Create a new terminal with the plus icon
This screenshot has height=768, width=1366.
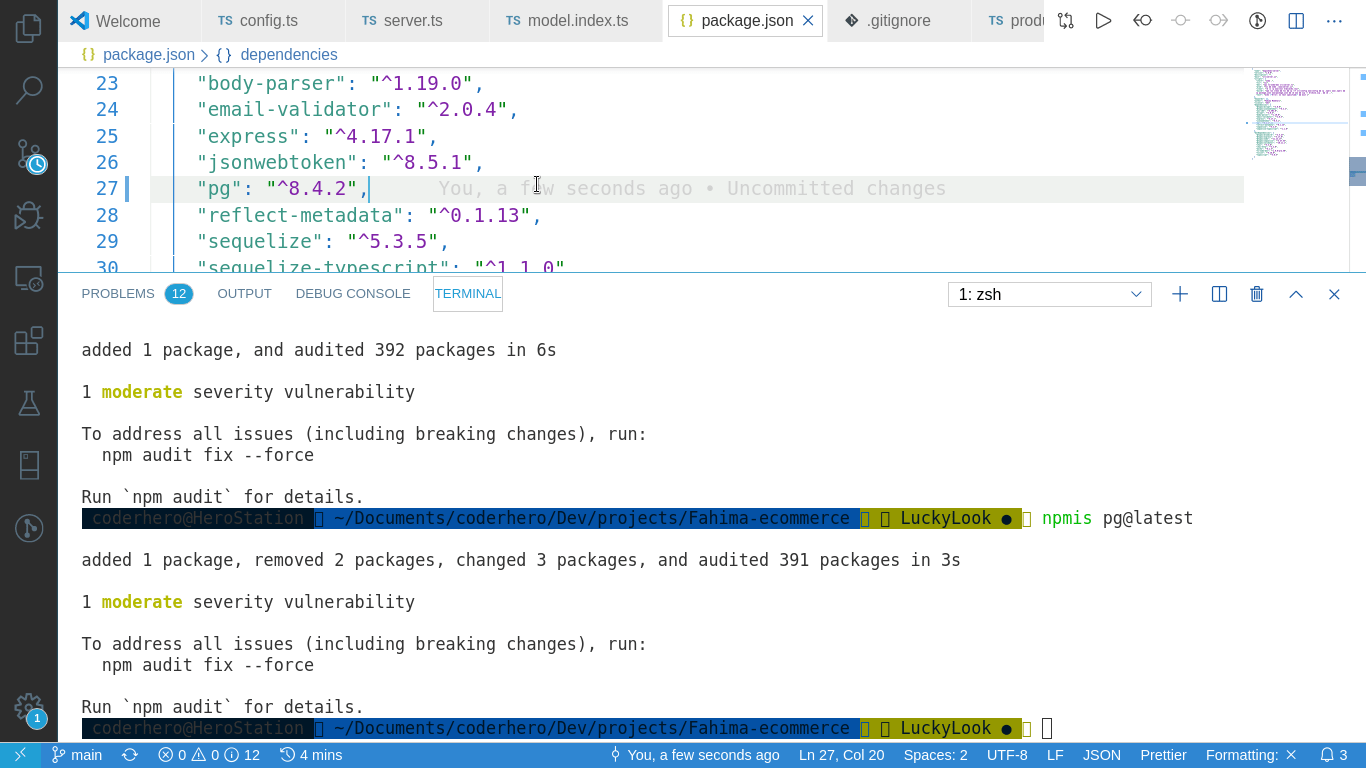point(1180,294)
